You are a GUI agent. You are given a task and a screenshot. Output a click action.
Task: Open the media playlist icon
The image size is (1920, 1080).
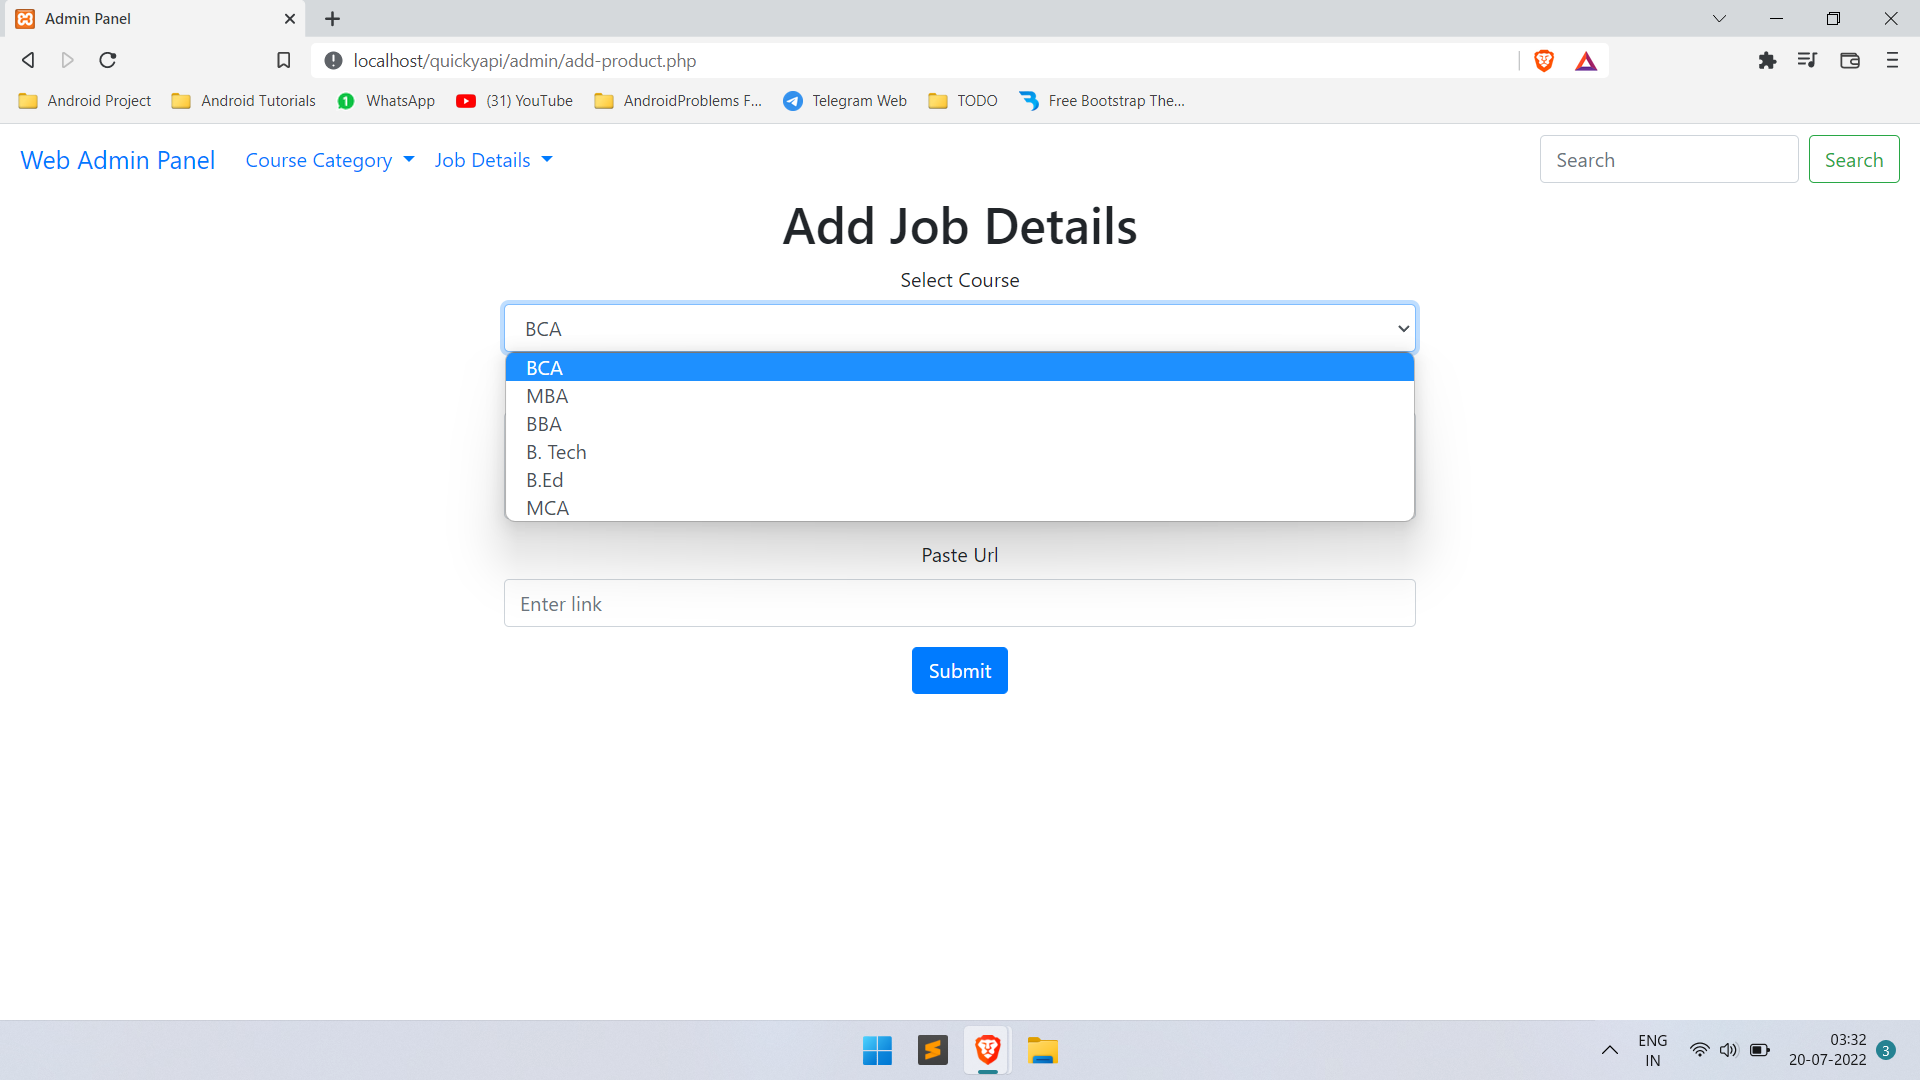pos(1807,61)
